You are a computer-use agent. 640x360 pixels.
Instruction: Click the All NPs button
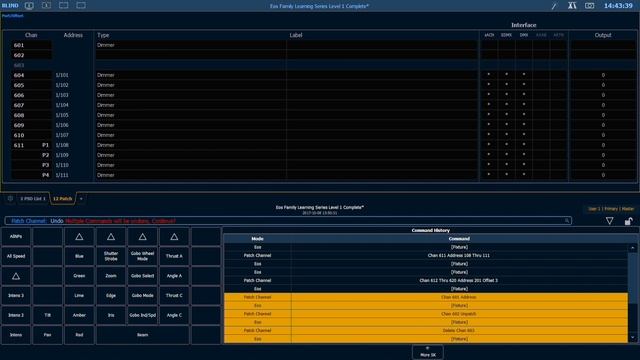[x=16, y=237]
